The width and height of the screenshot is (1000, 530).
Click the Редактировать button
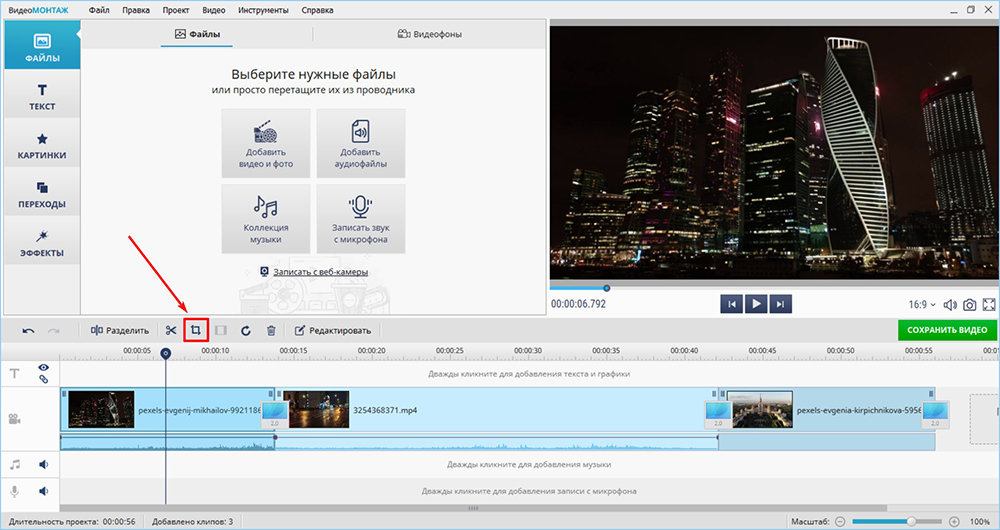point(333,330)
